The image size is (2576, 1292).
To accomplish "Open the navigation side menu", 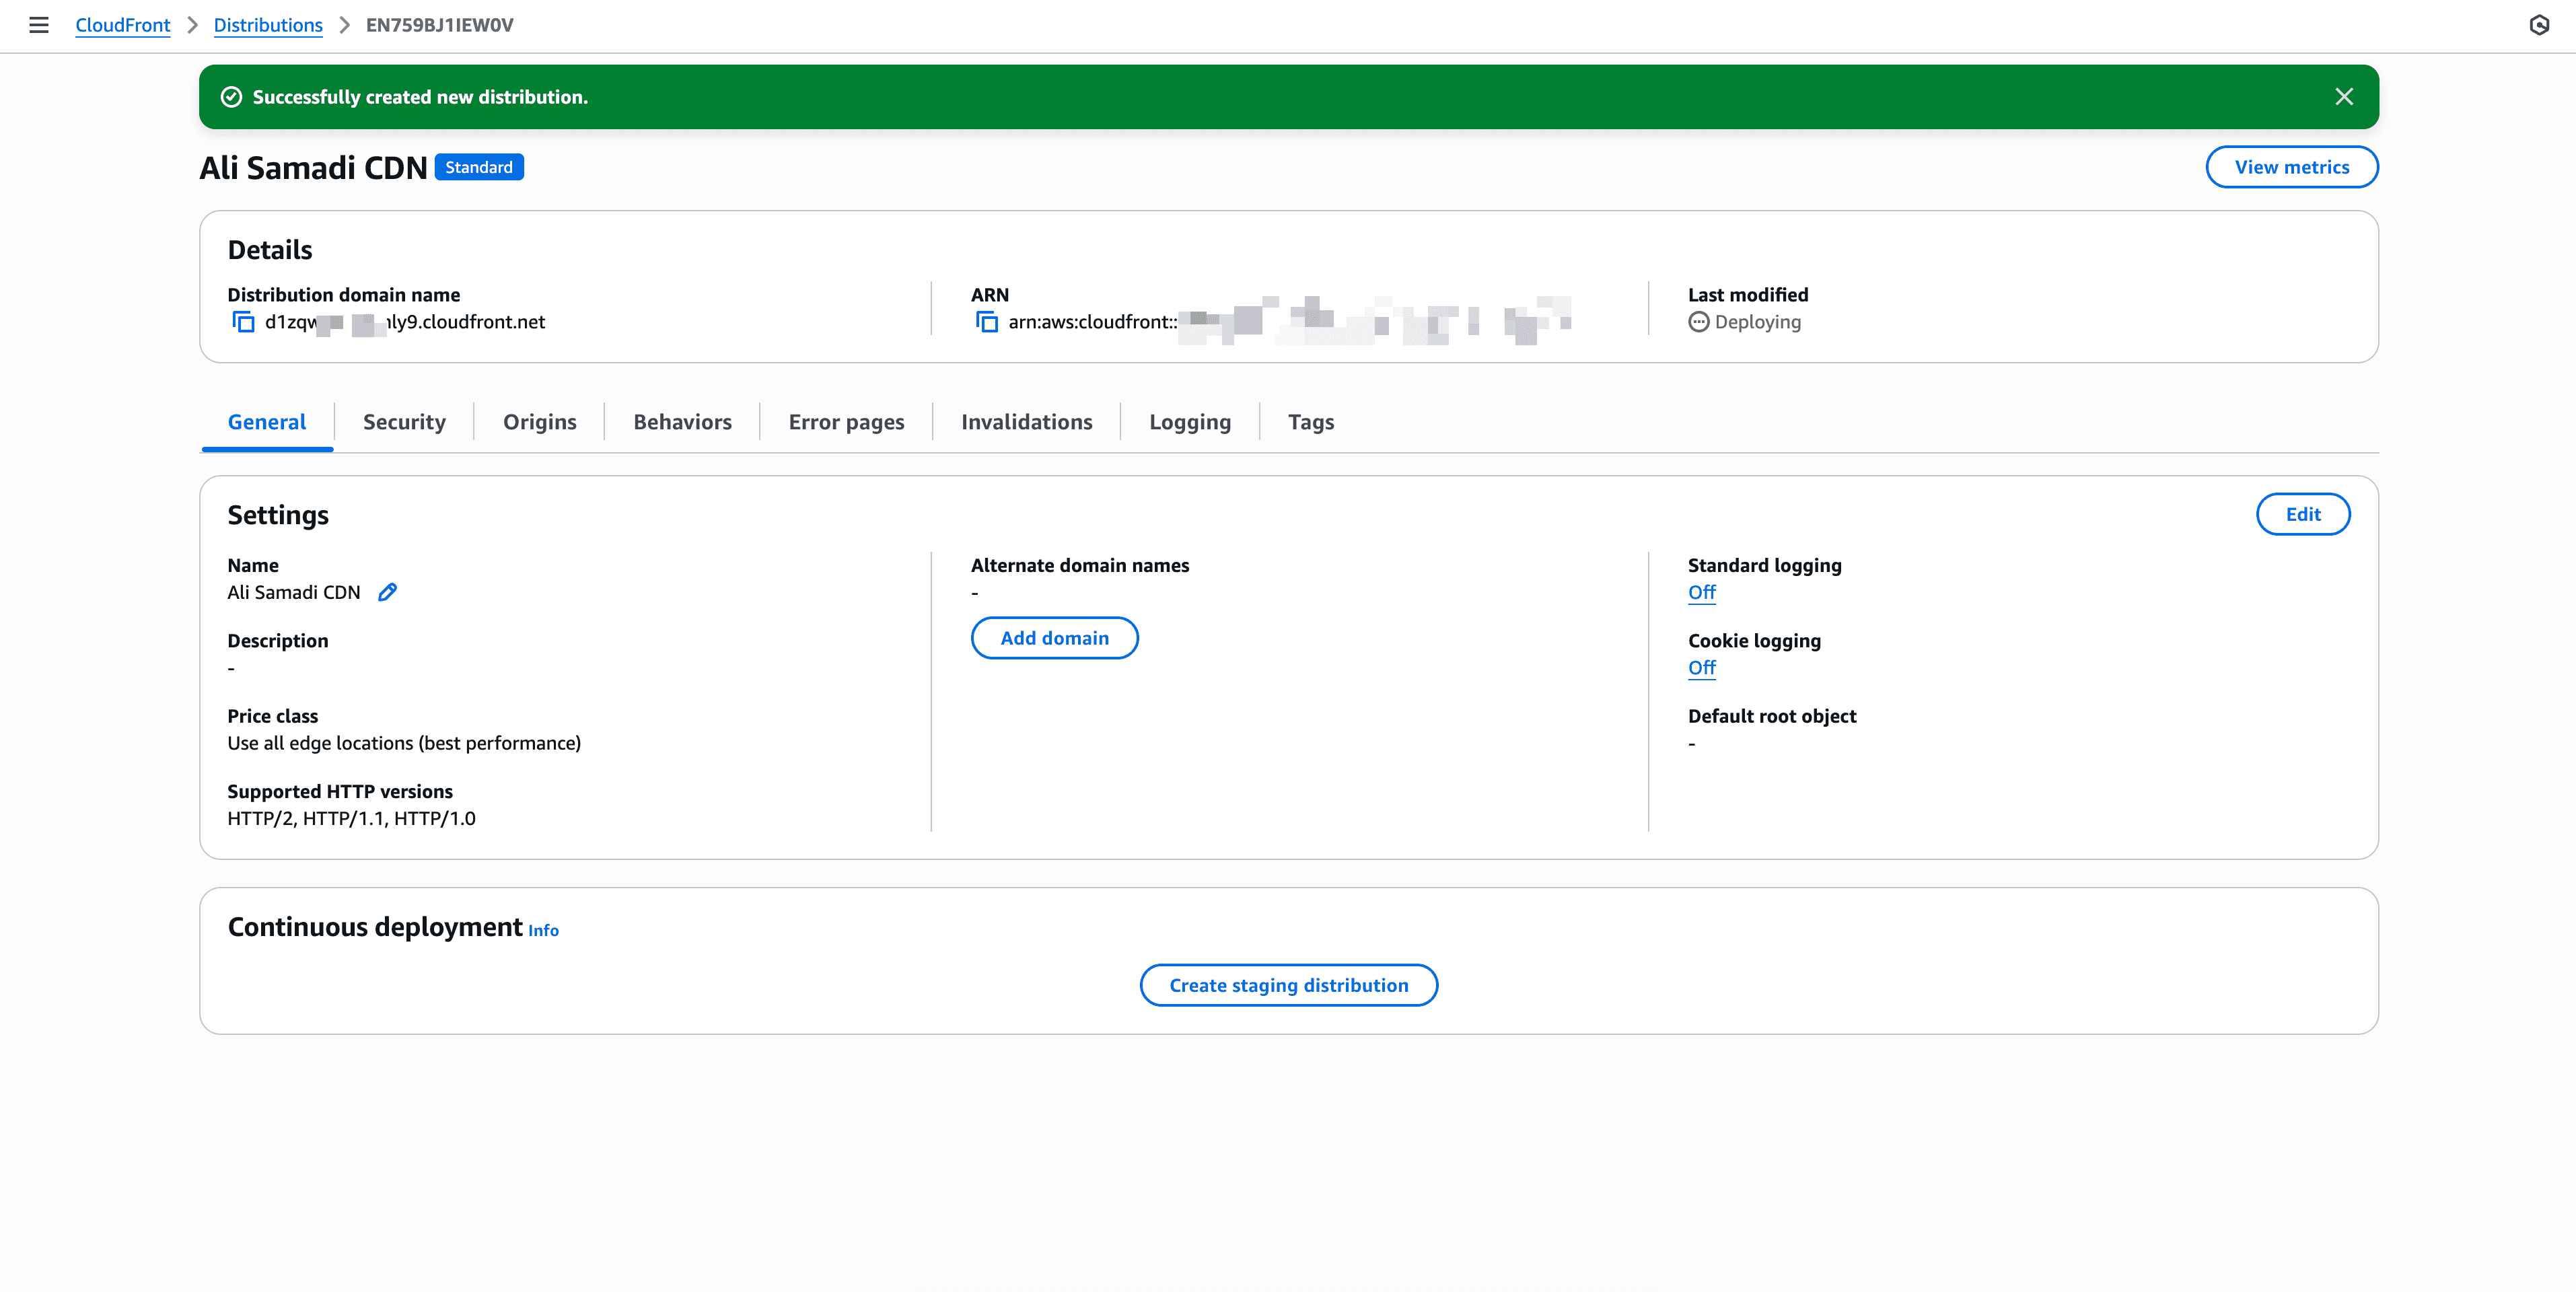I will click(38, 25).
